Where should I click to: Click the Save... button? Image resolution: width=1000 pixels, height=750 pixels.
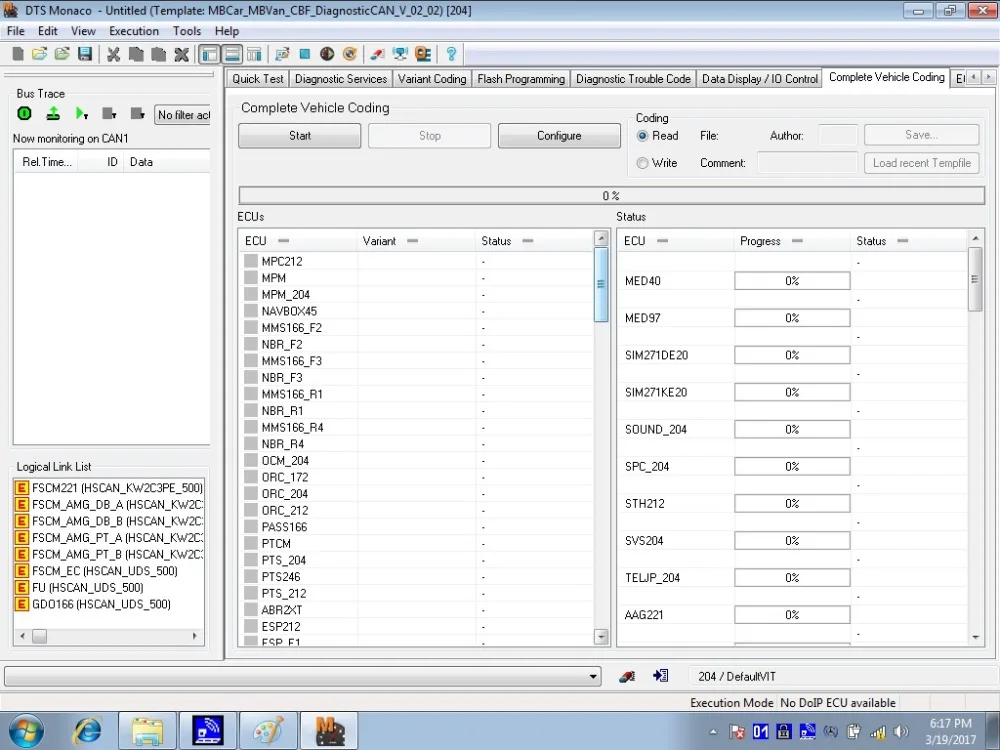tap(921, 135)
